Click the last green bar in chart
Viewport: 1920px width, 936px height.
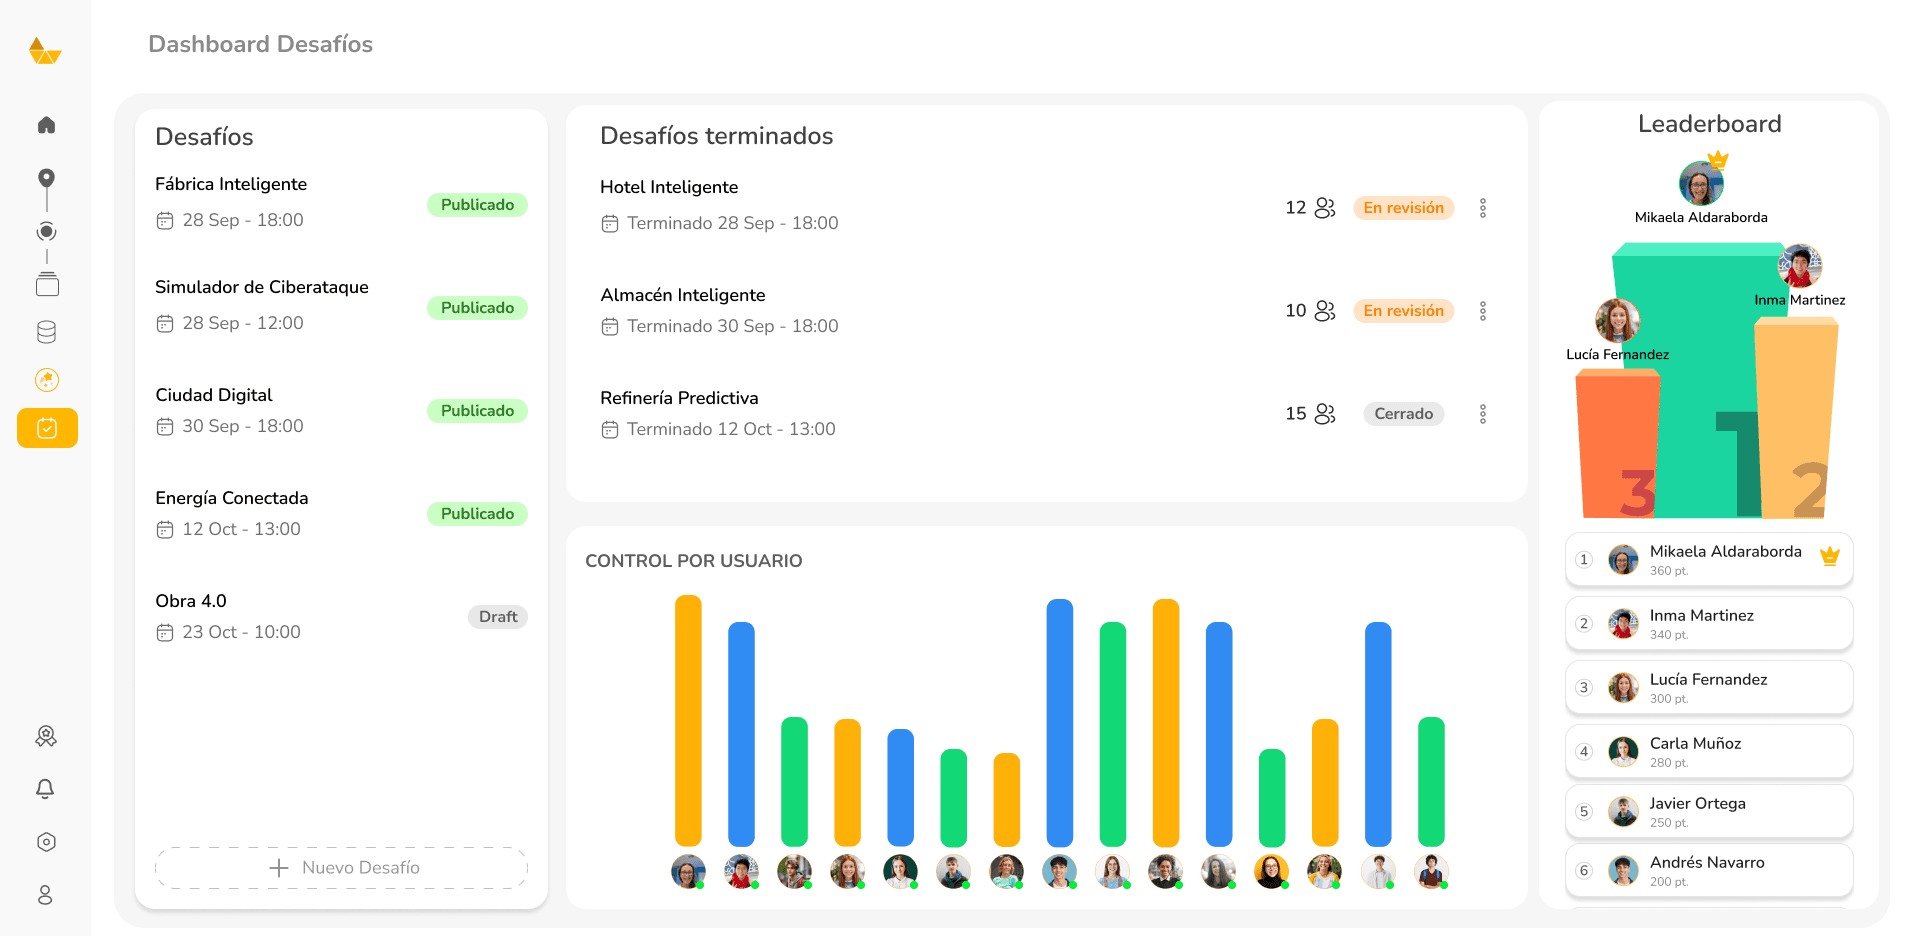coord(1431,782)
